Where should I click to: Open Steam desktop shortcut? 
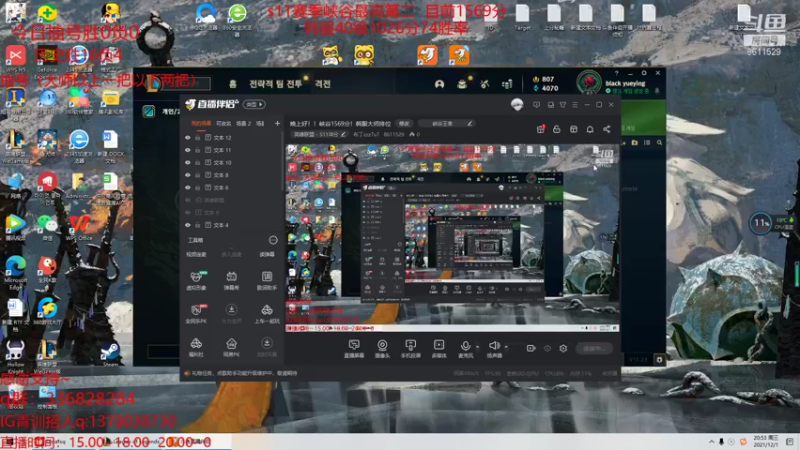[x=110, y=353]
